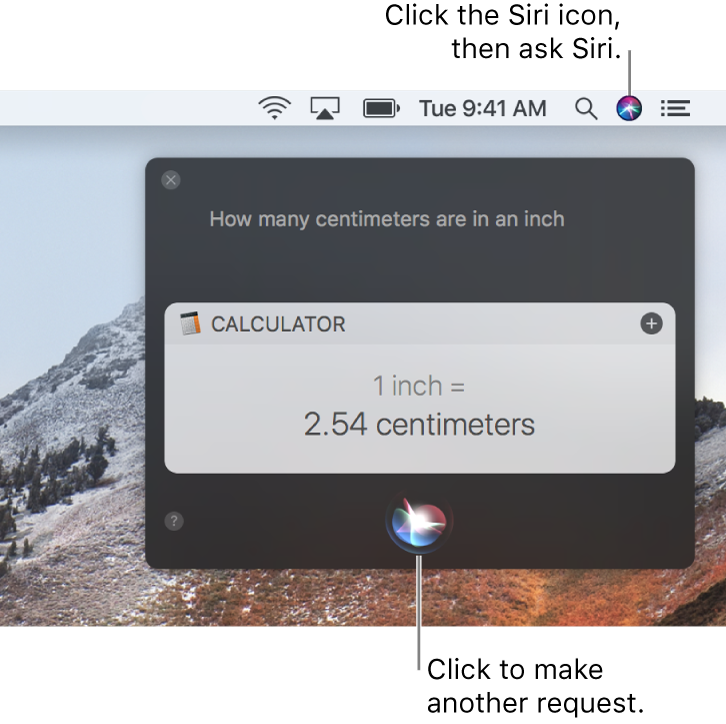Click the Tue 9:41 AM clock

[482, 109]
